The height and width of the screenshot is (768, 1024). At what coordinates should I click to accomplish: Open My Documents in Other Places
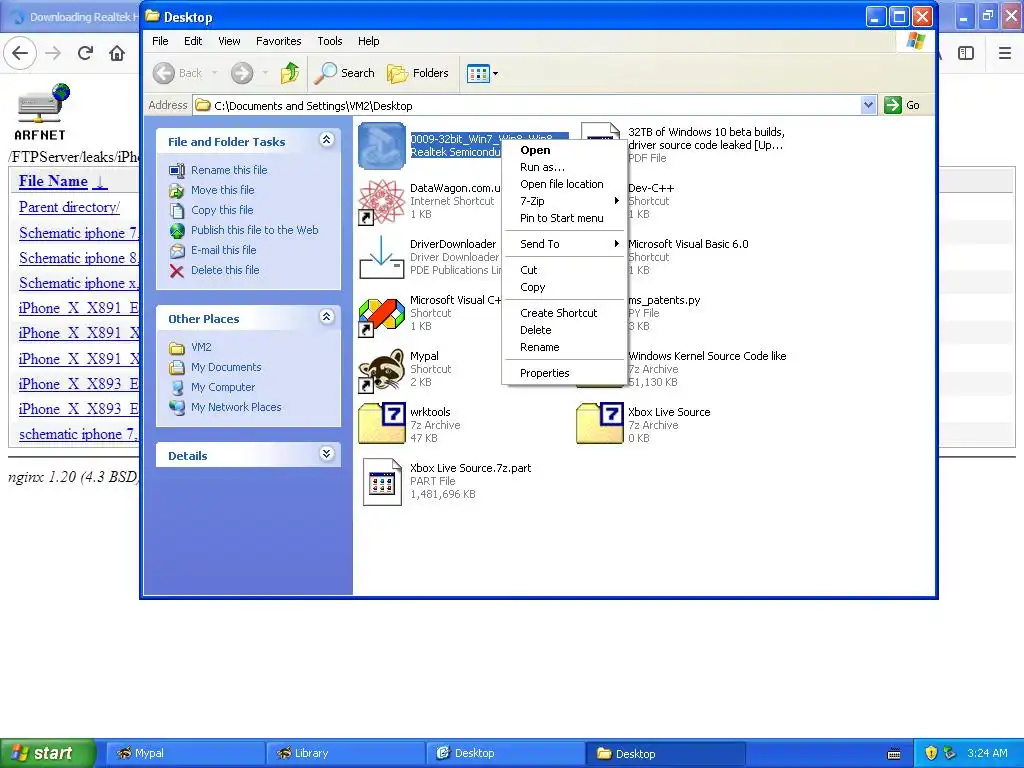[226, 367]
